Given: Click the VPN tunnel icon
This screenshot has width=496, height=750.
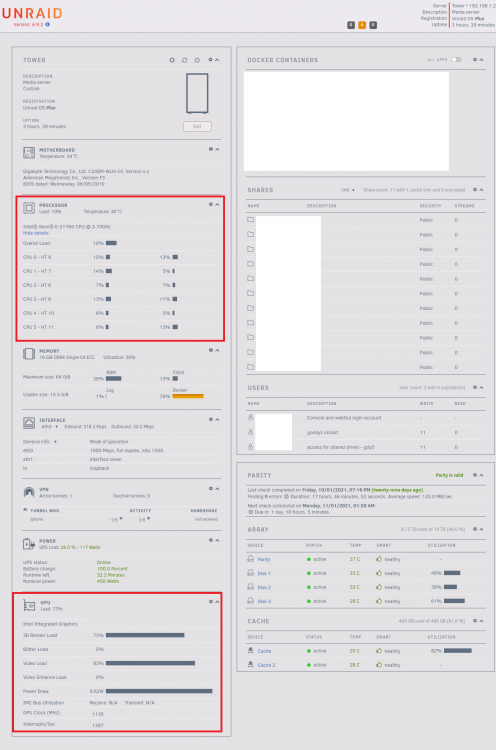Looking at the screenshot, I should pos(29,492).
